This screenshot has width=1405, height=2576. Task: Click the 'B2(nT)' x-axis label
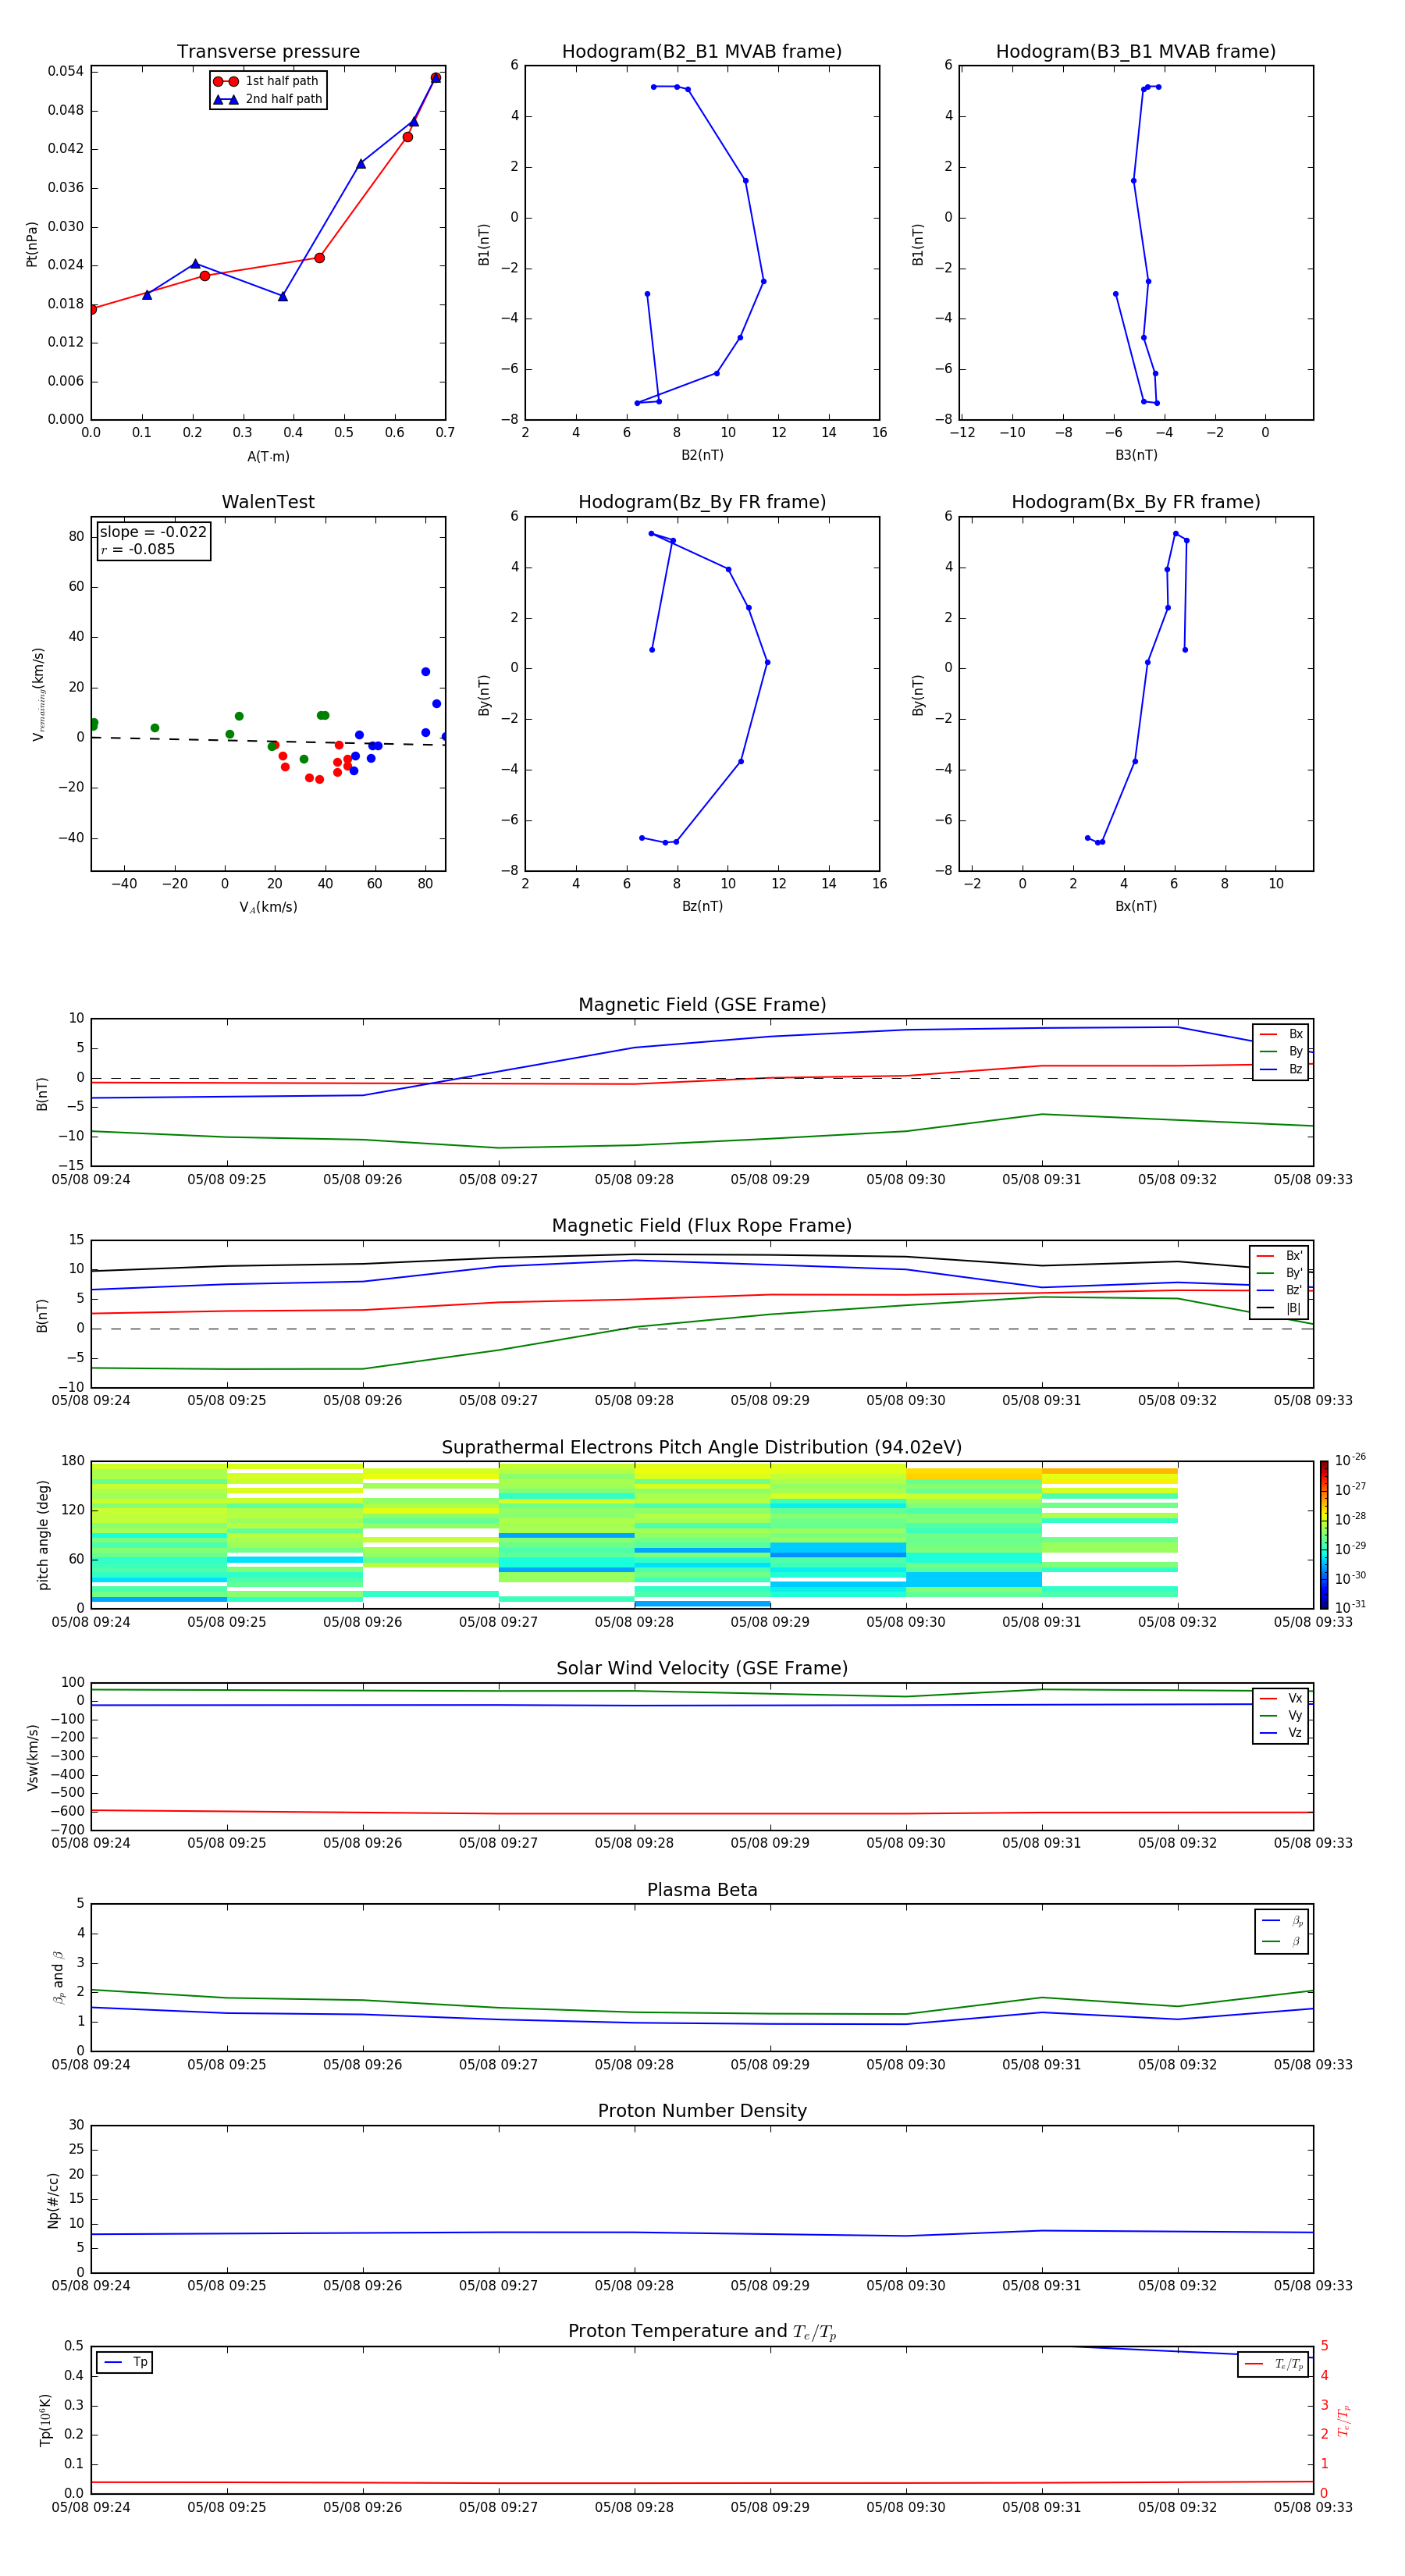coord(702,455)
